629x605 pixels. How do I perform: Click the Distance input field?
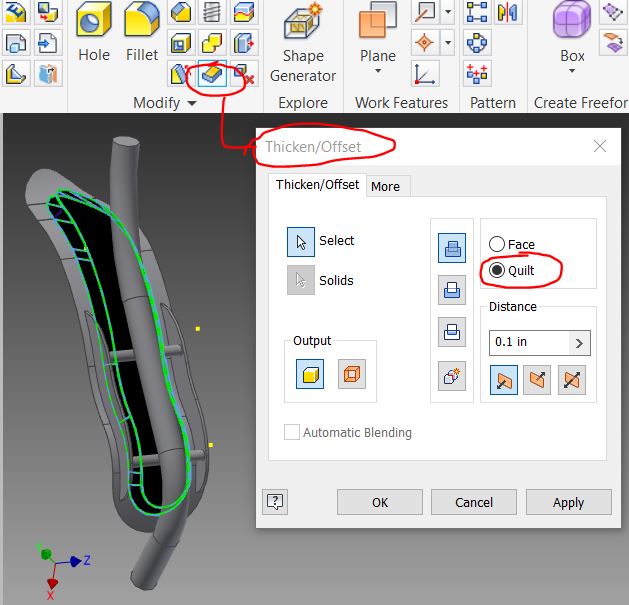(x=530, y=342)
